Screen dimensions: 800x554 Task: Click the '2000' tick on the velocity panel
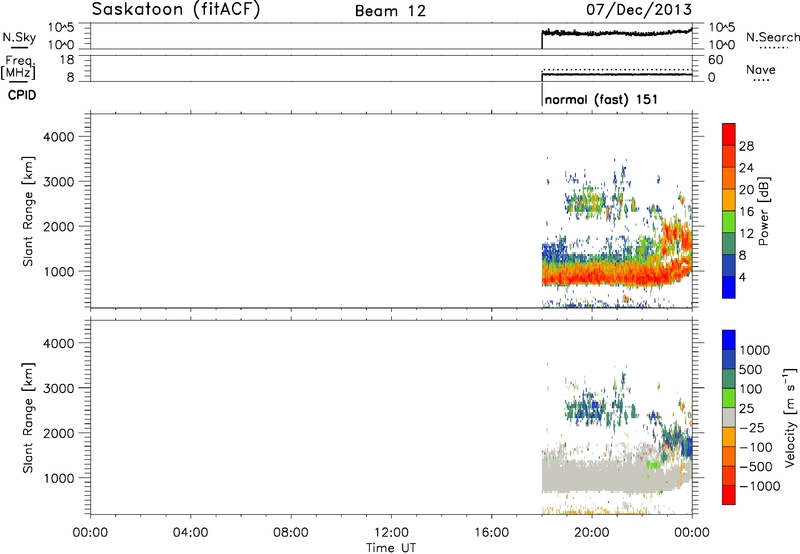[x=59, y=433]
